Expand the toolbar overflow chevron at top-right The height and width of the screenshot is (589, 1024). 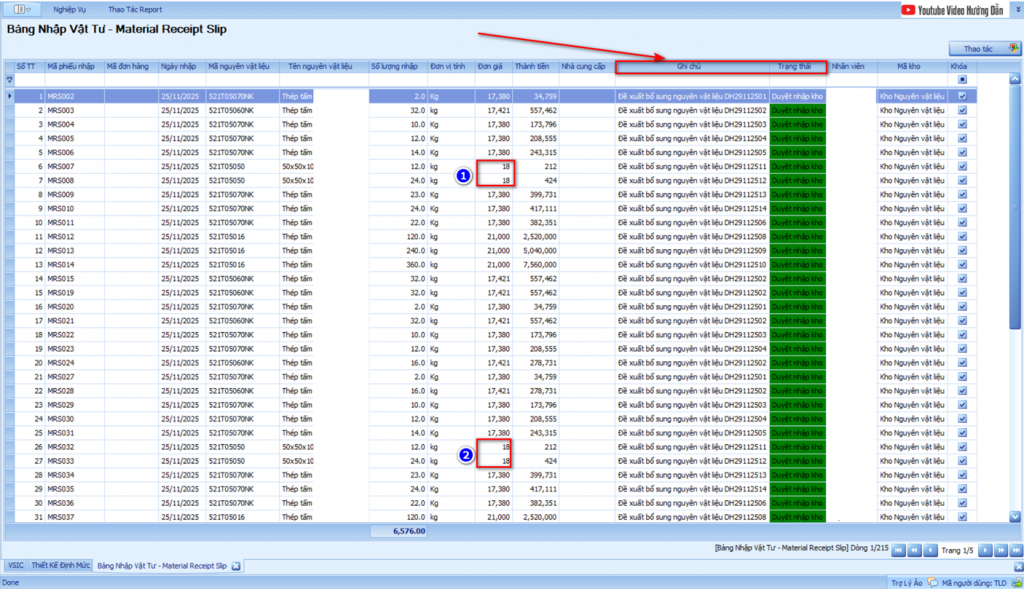click(1017, 10)
